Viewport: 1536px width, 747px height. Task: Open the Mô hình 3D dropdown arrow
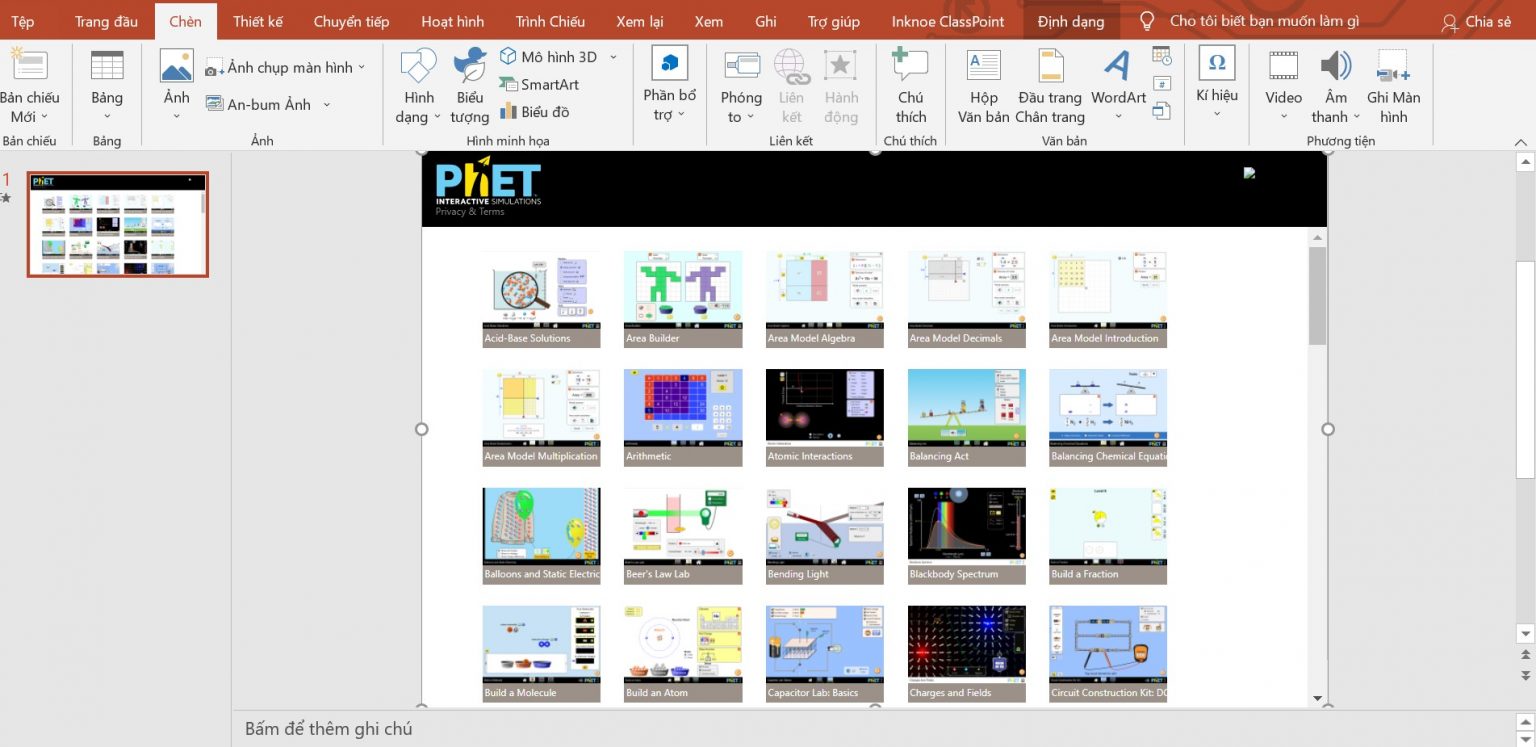click(613, 57)
